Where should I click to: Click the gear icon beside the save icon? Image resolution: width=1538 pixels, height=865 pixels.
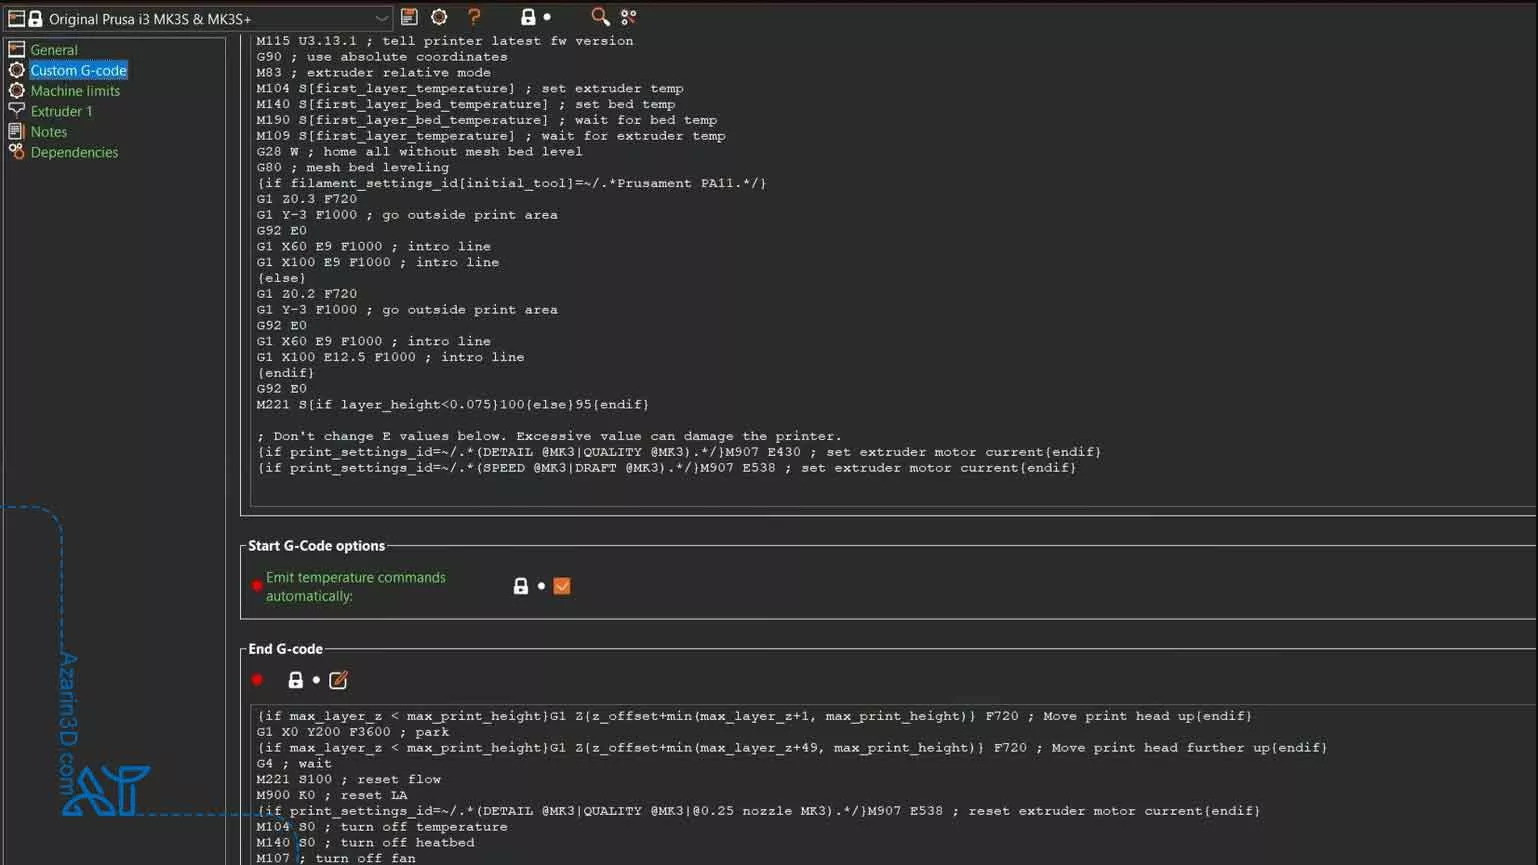[x=439, y=17]
